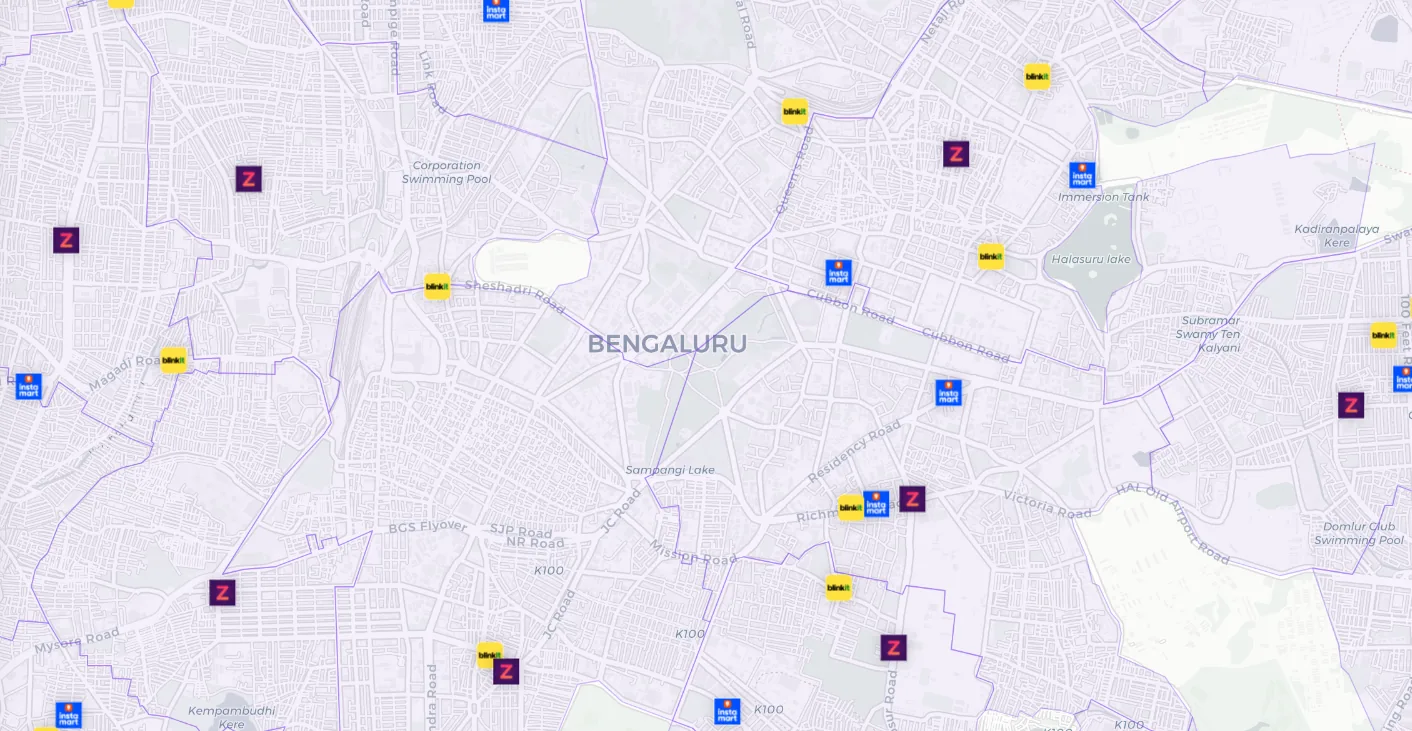Select the Instamart marker left of Magadi Road
The image size is (1412, 731).
click(28, 386)
